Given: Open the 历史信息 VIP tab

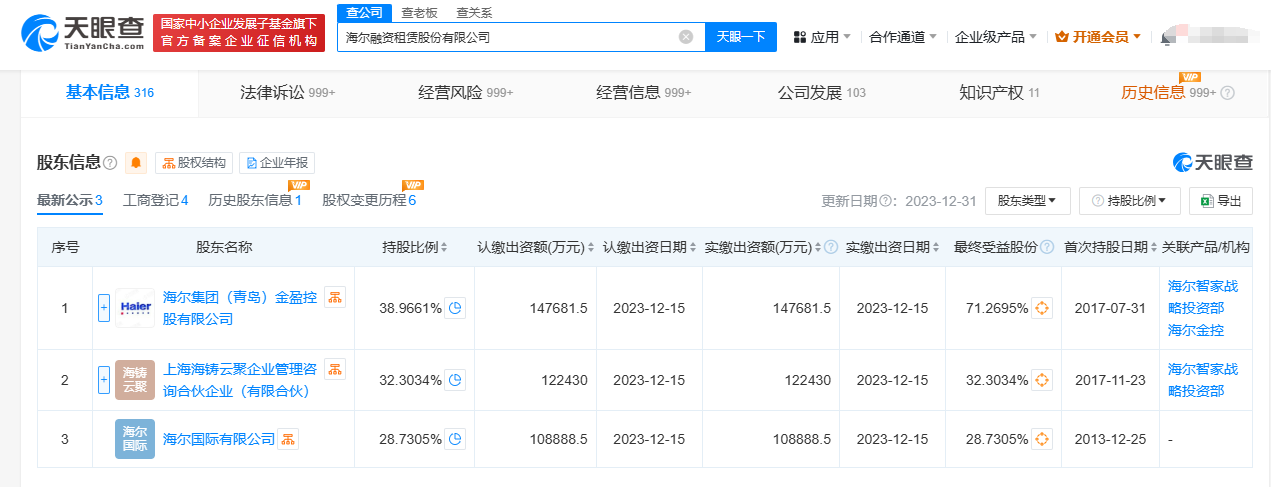Looking at the screenshot, I should point(1168,93).
